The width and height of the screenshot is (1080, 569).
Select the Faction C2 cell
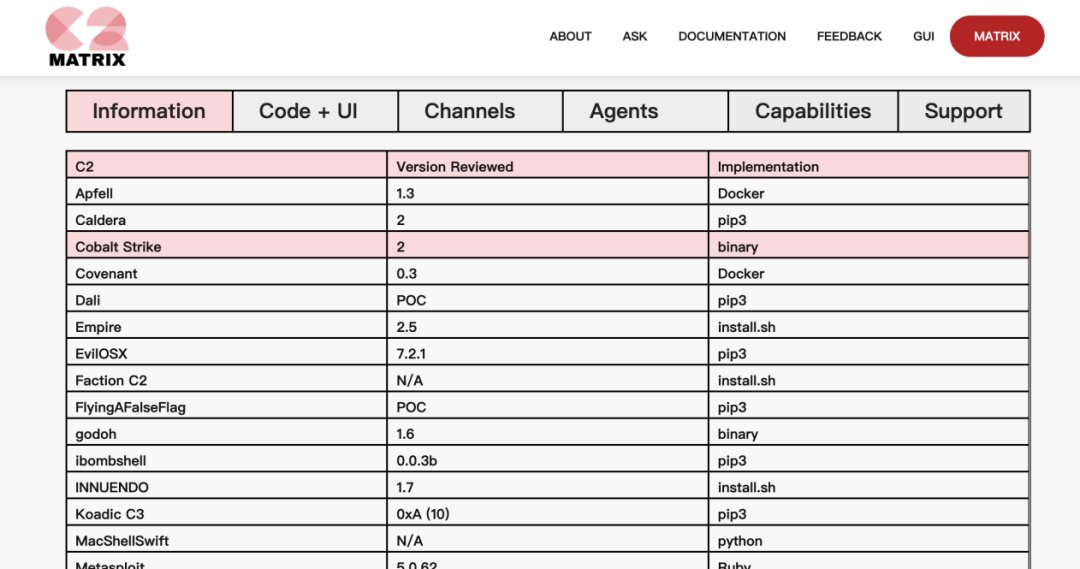tap(227, 380)
